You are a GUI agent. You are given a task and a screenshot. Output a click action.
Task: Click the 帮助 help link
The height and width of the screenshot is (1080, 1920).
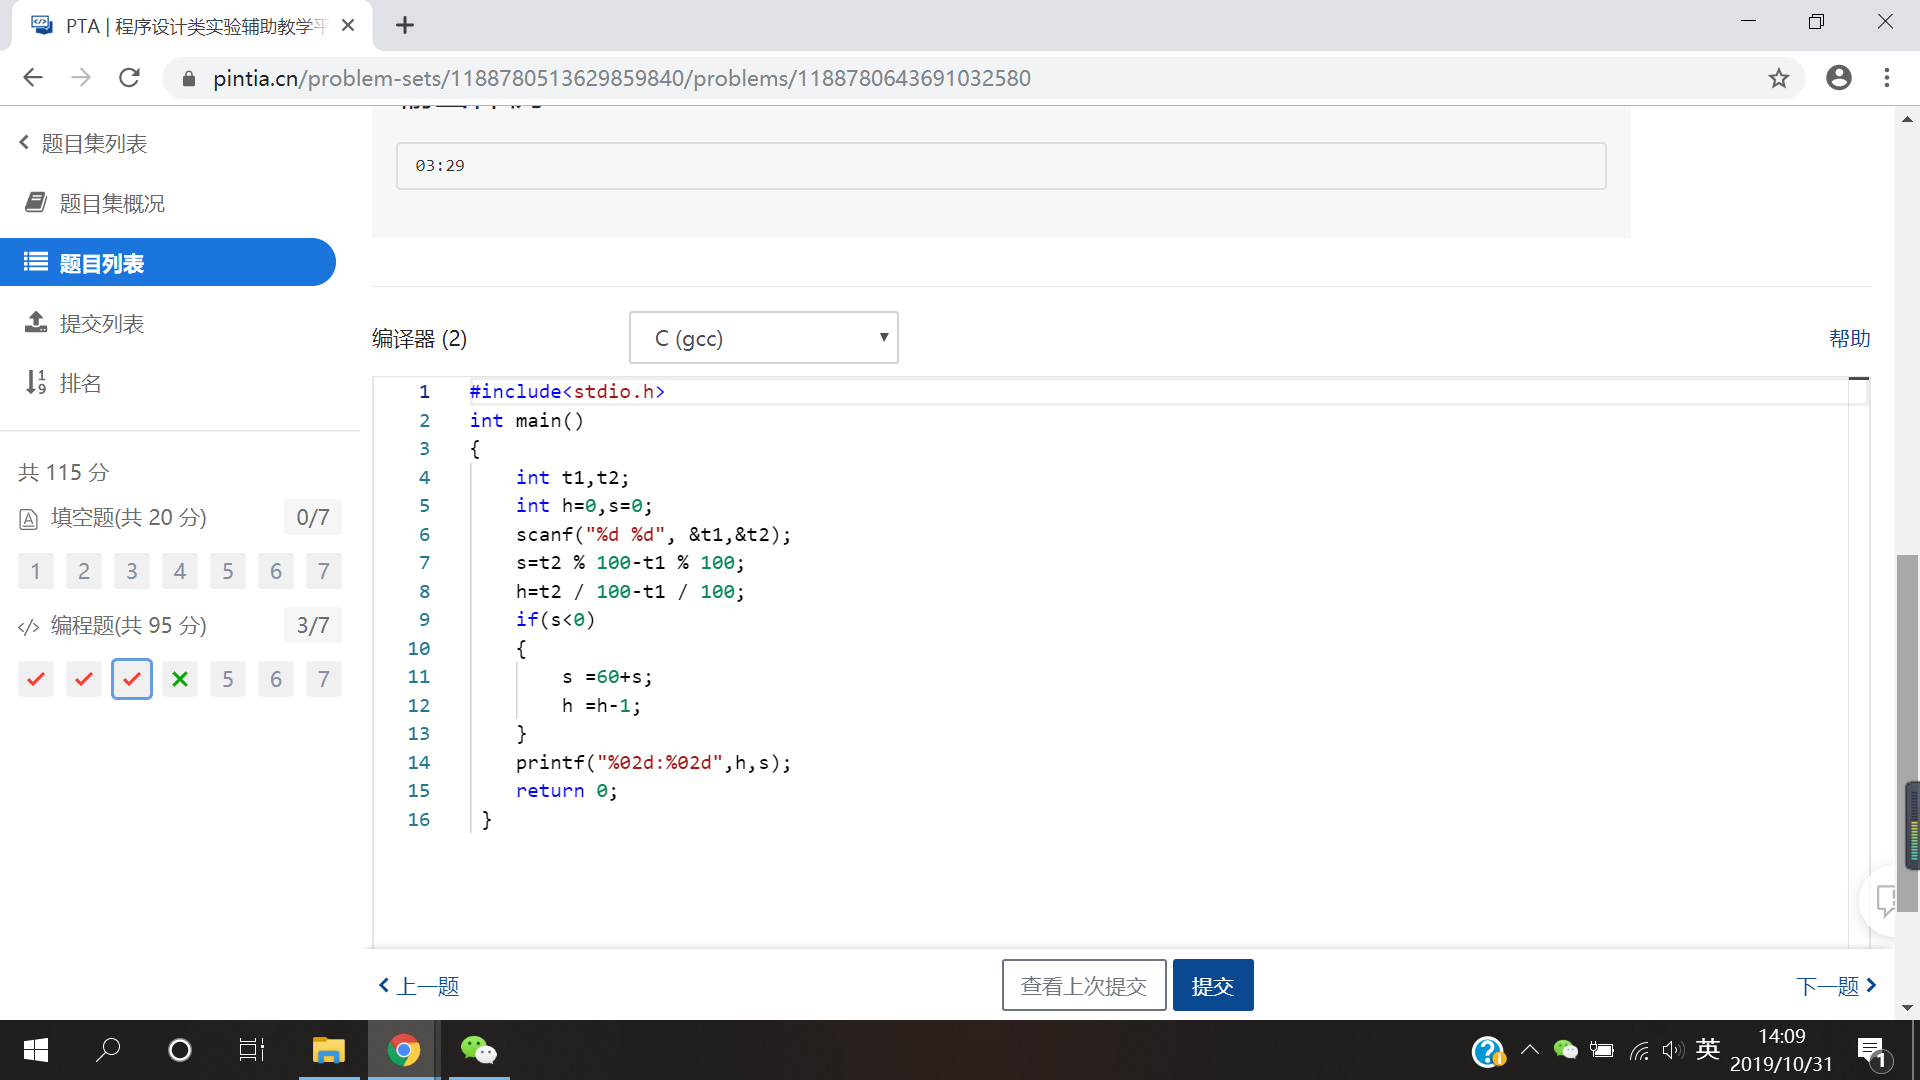tap(1849, 338)
